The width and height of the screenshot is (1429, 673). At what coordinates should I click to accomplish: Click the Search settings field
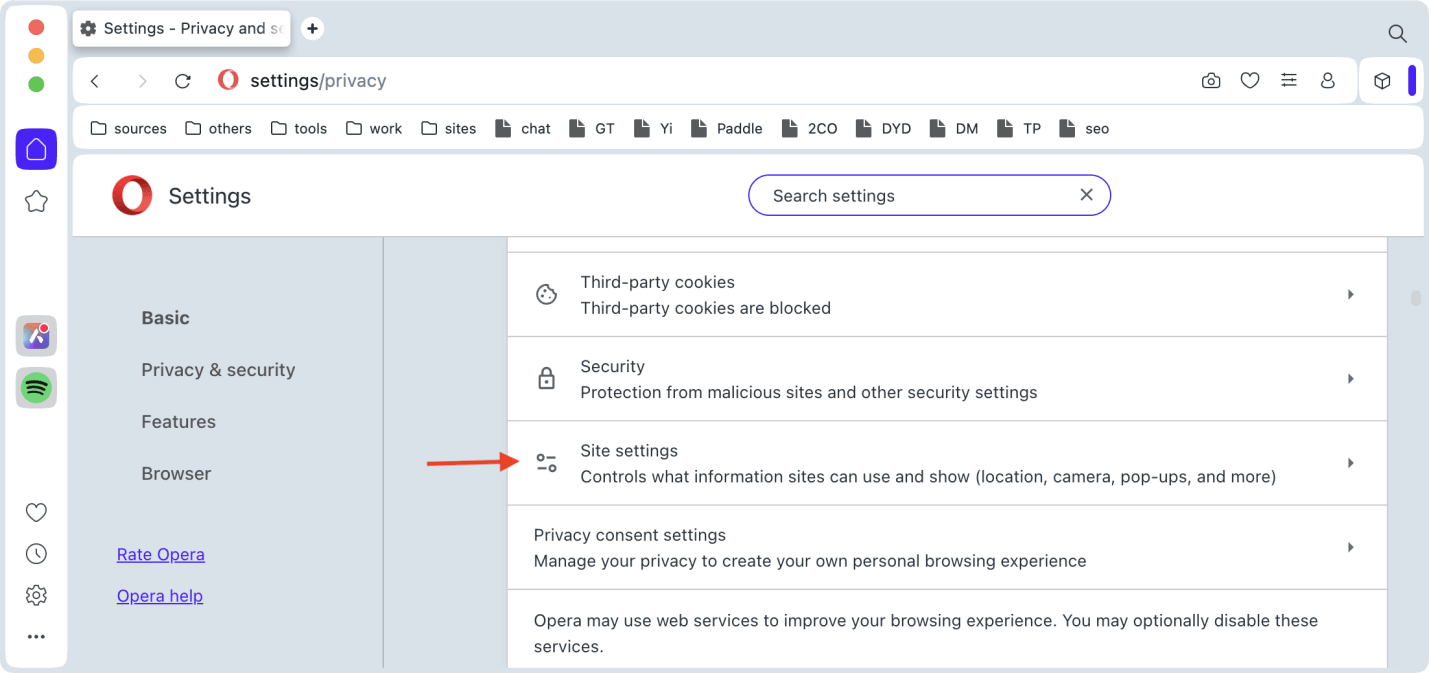(915, 196)
